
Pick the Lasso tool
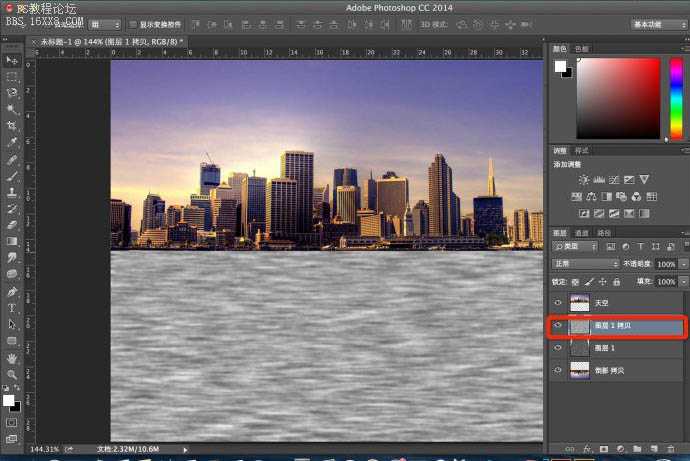point(12,93)
